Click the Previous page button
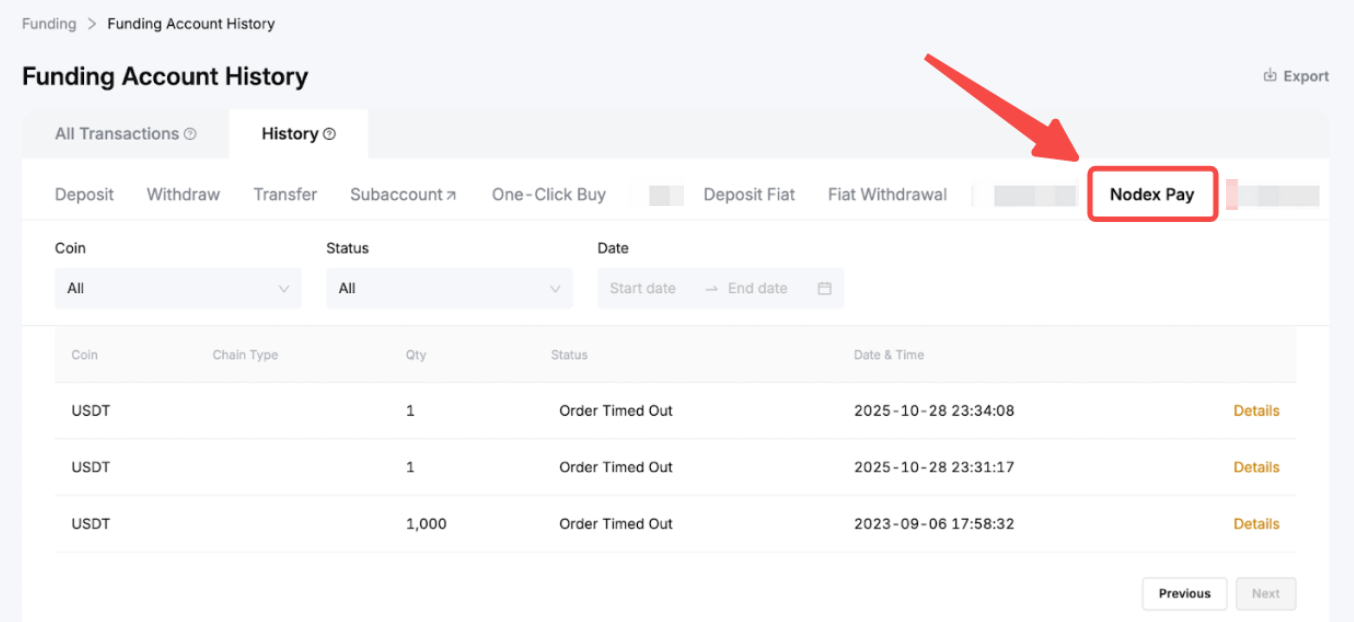The image size is (1354, 622). 1184,593
